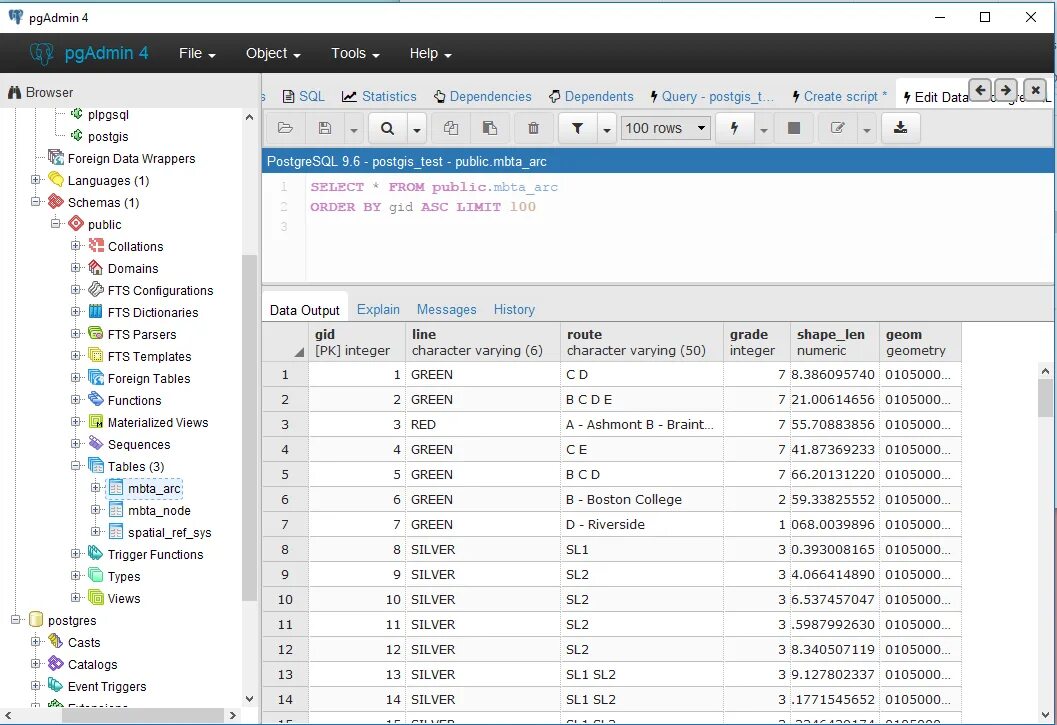This screenshot has height=725, width=1057.
Task: Open the Tools menu
Action: [x=355, y=53]
